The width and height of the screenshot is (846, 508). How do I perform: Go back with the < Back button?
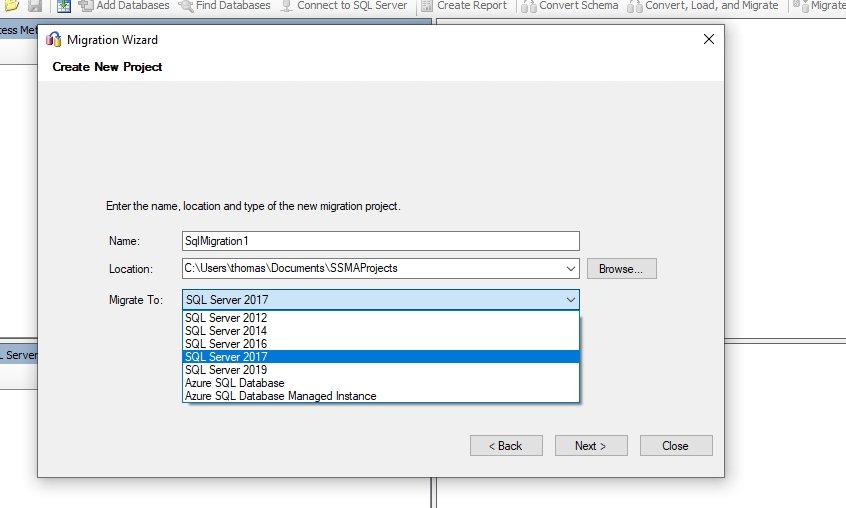[506, 446]
